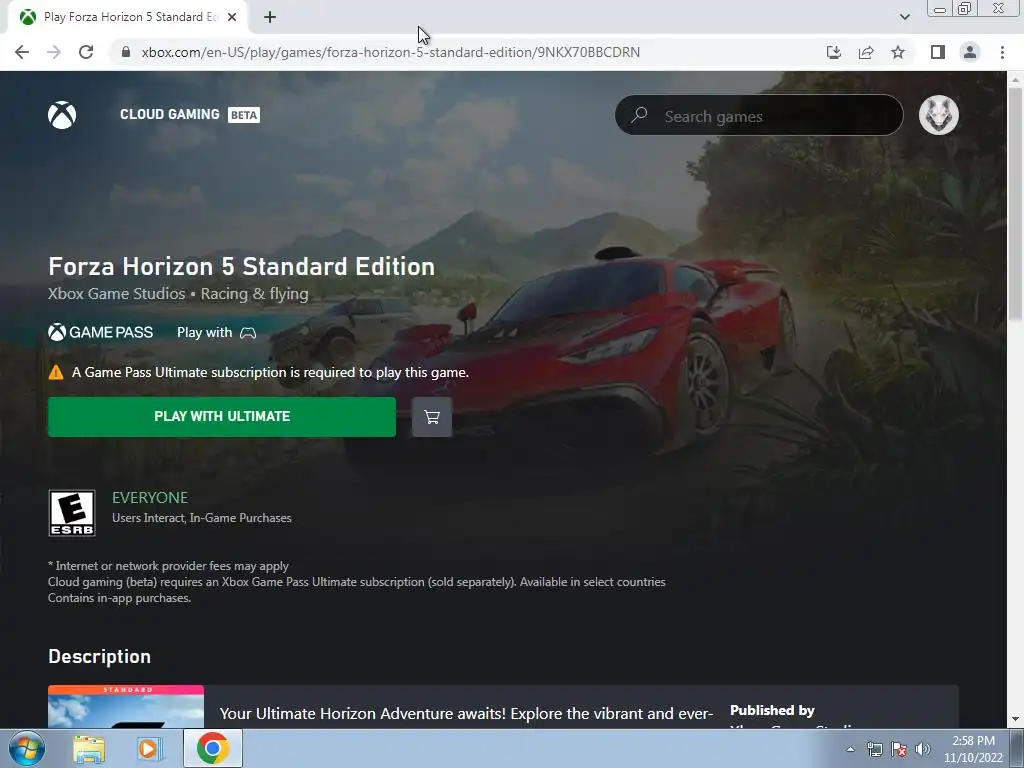The width and height of the screenshot is (1024, 768).
Task: Reload the page with refresh icon
Action: tap(86, 52)
